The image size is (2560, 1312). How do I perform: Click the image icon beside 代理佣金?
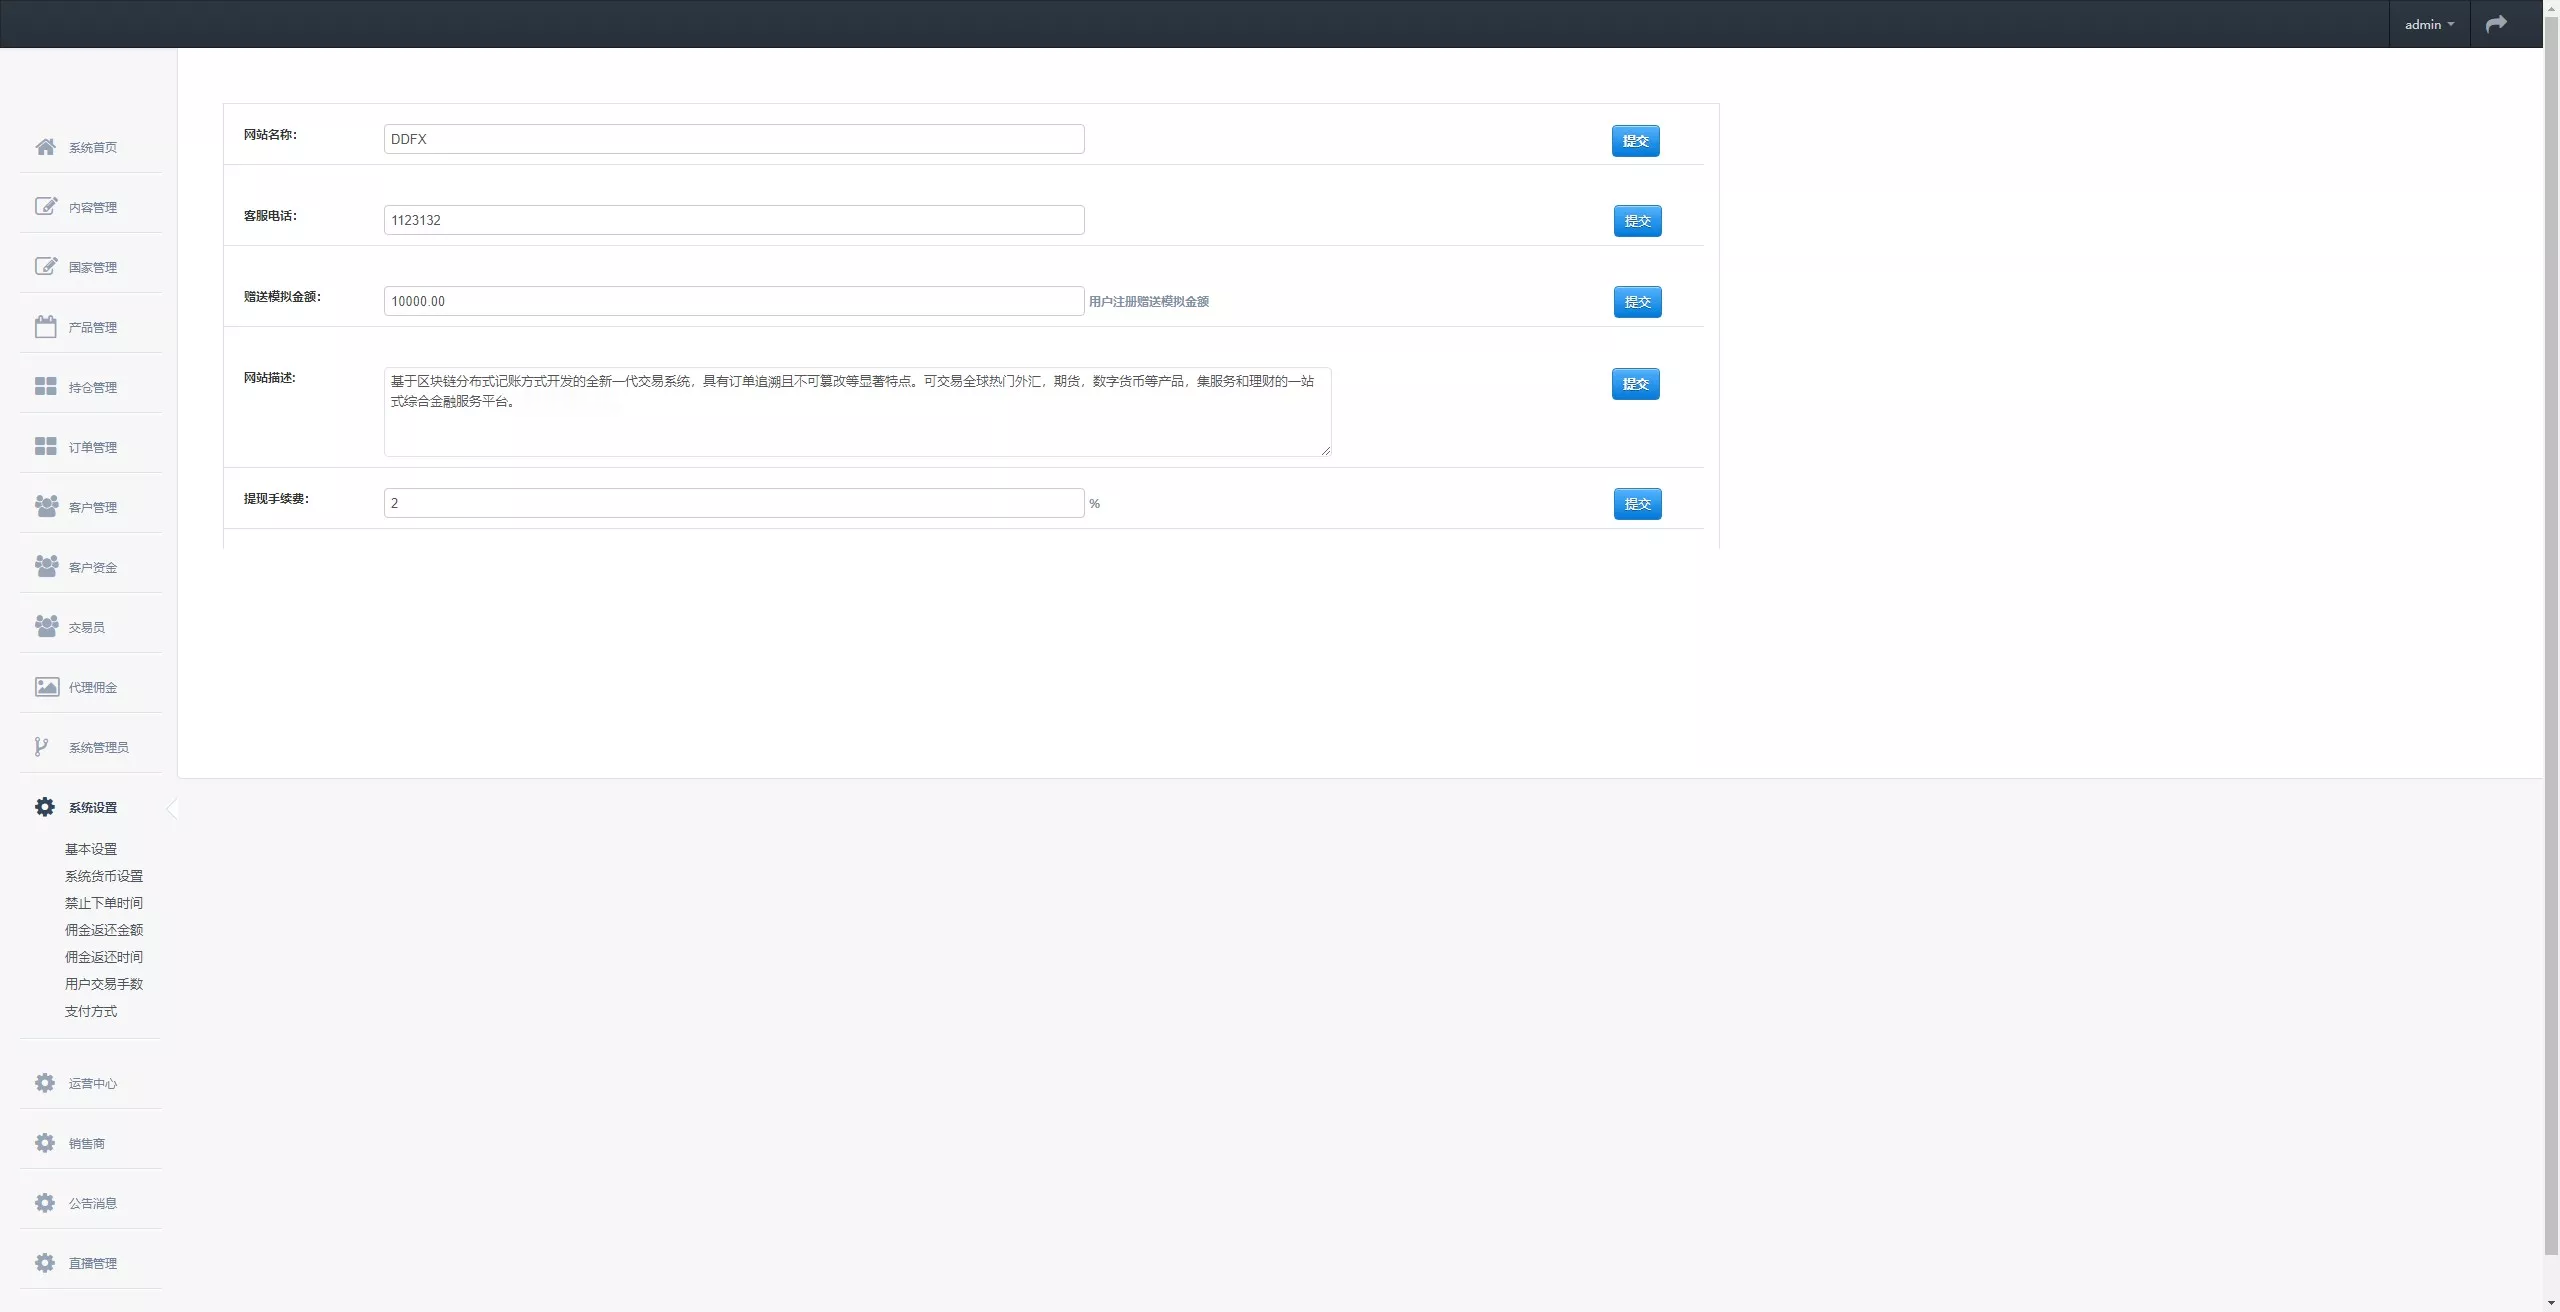click(46, 687)
